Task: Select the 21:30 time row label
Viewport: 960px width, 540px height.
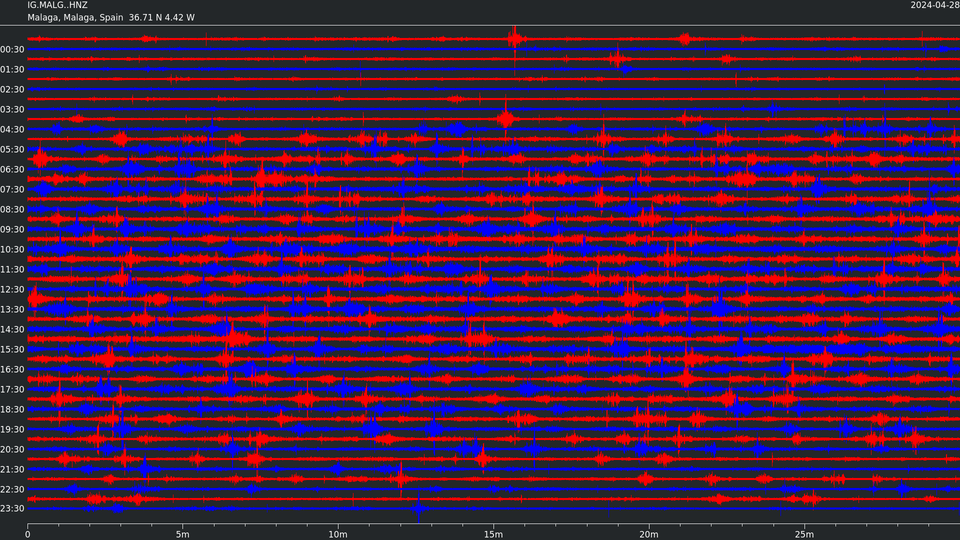Action: (x=12, y=470)
